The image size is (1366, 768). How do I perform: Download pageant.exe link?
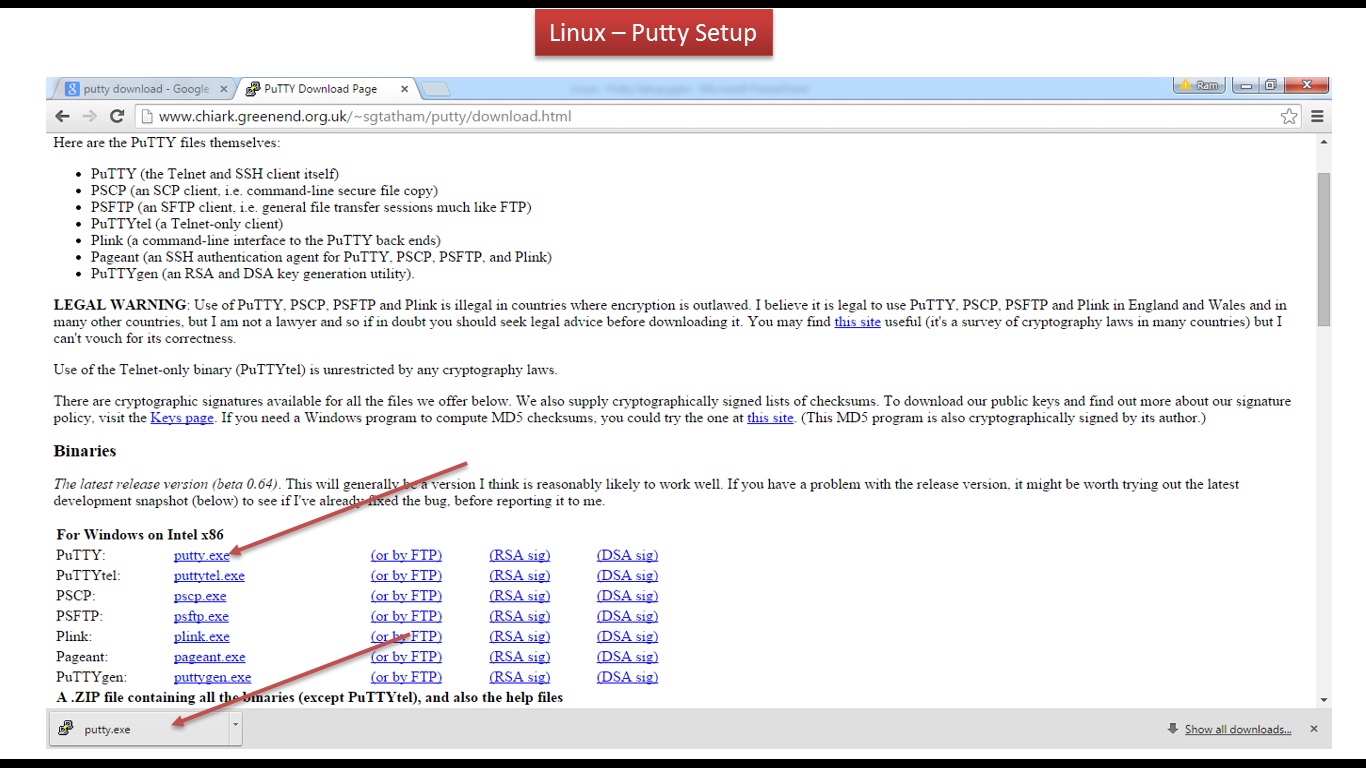coord(210,657)
